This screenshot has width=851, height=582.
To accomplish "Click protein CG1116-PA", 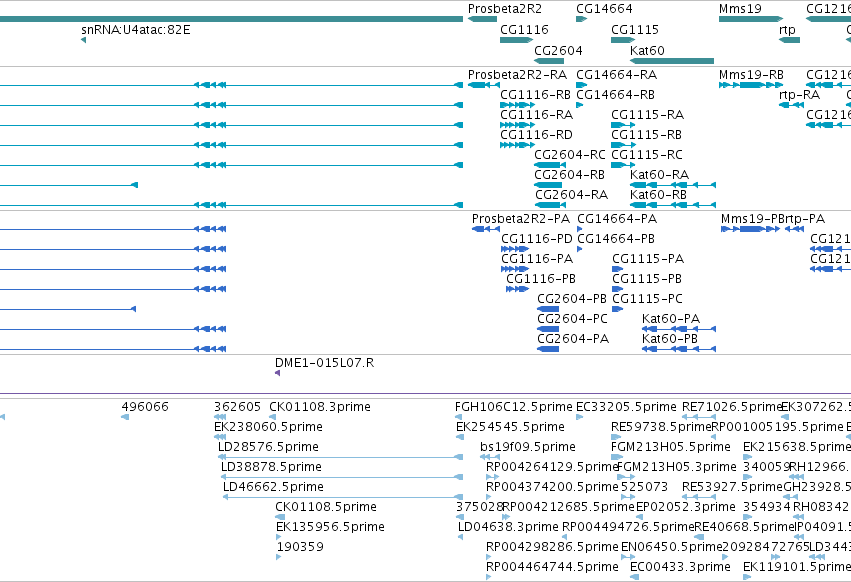I will pyautogui.click(x=537, y=259).
